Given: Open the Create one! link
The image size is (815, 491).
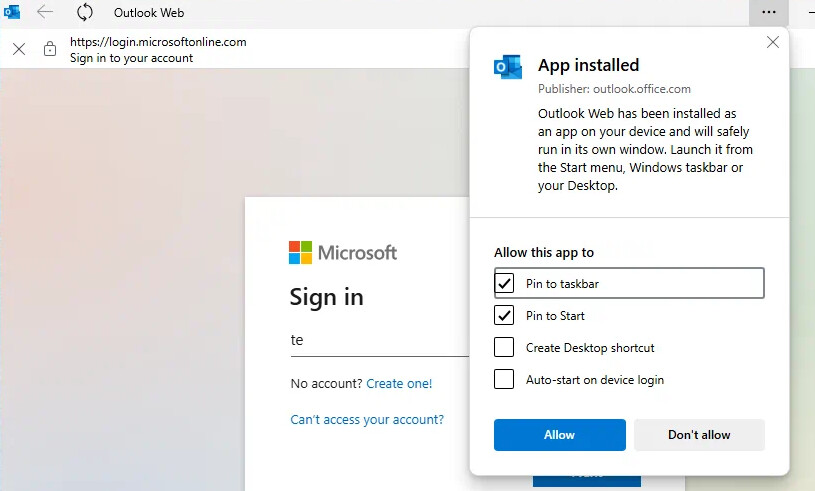Looking at the screenshot, I should [x=399, y=383].
